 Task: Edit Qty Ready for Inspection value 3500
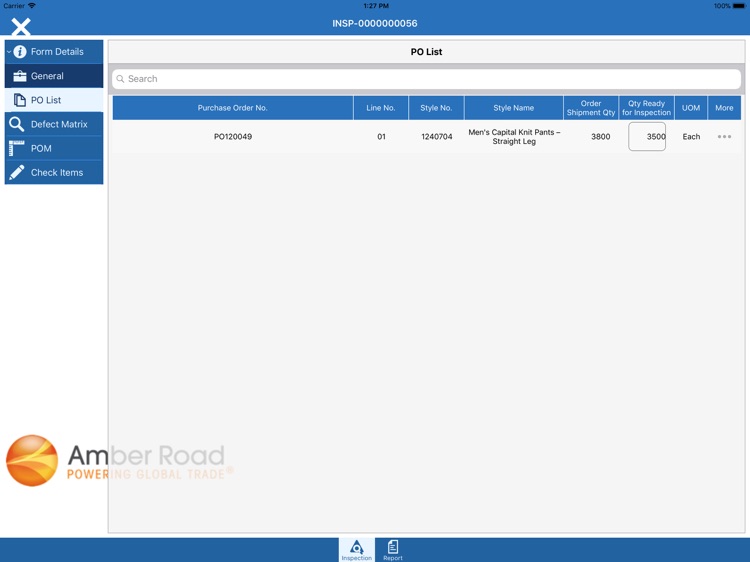pyautogui.click(x=647, y=136)
